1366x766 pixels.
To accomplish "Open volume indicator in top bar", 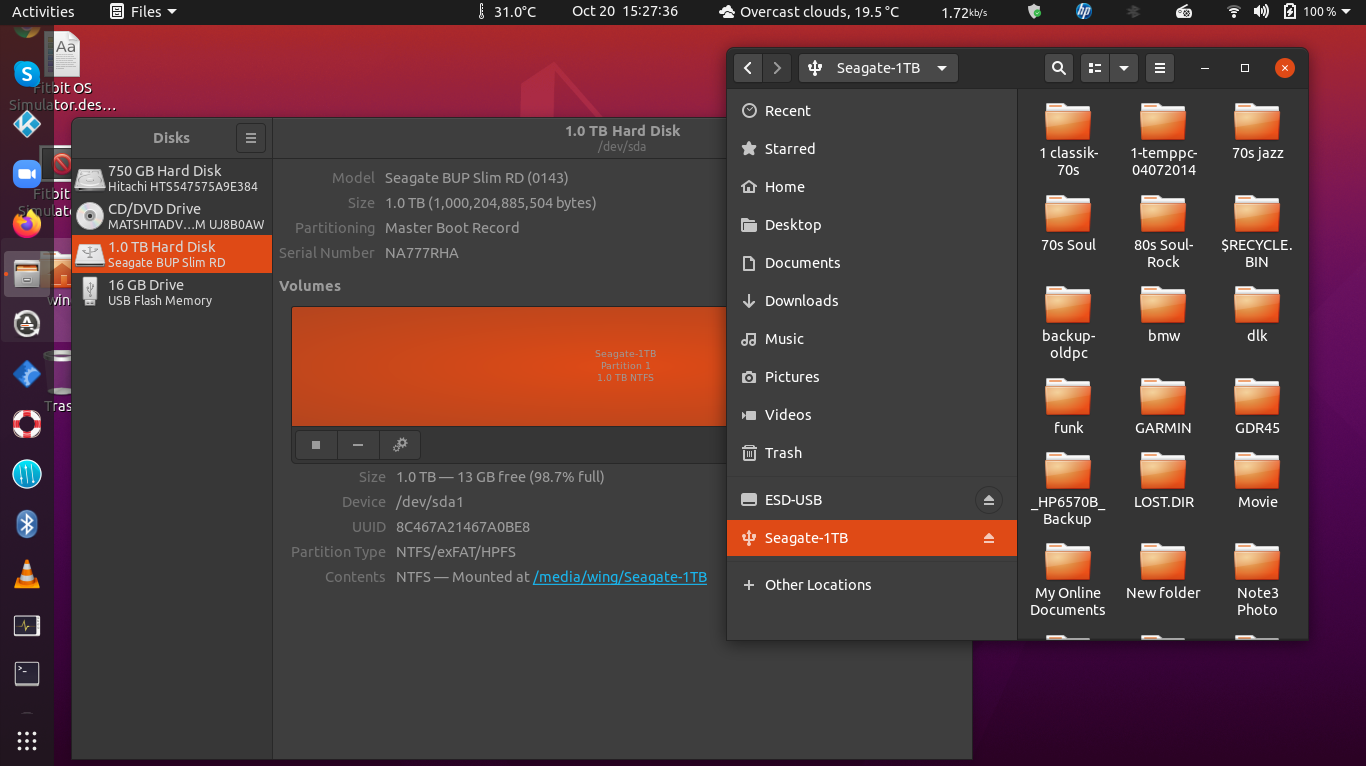I will click(1261, 12).
